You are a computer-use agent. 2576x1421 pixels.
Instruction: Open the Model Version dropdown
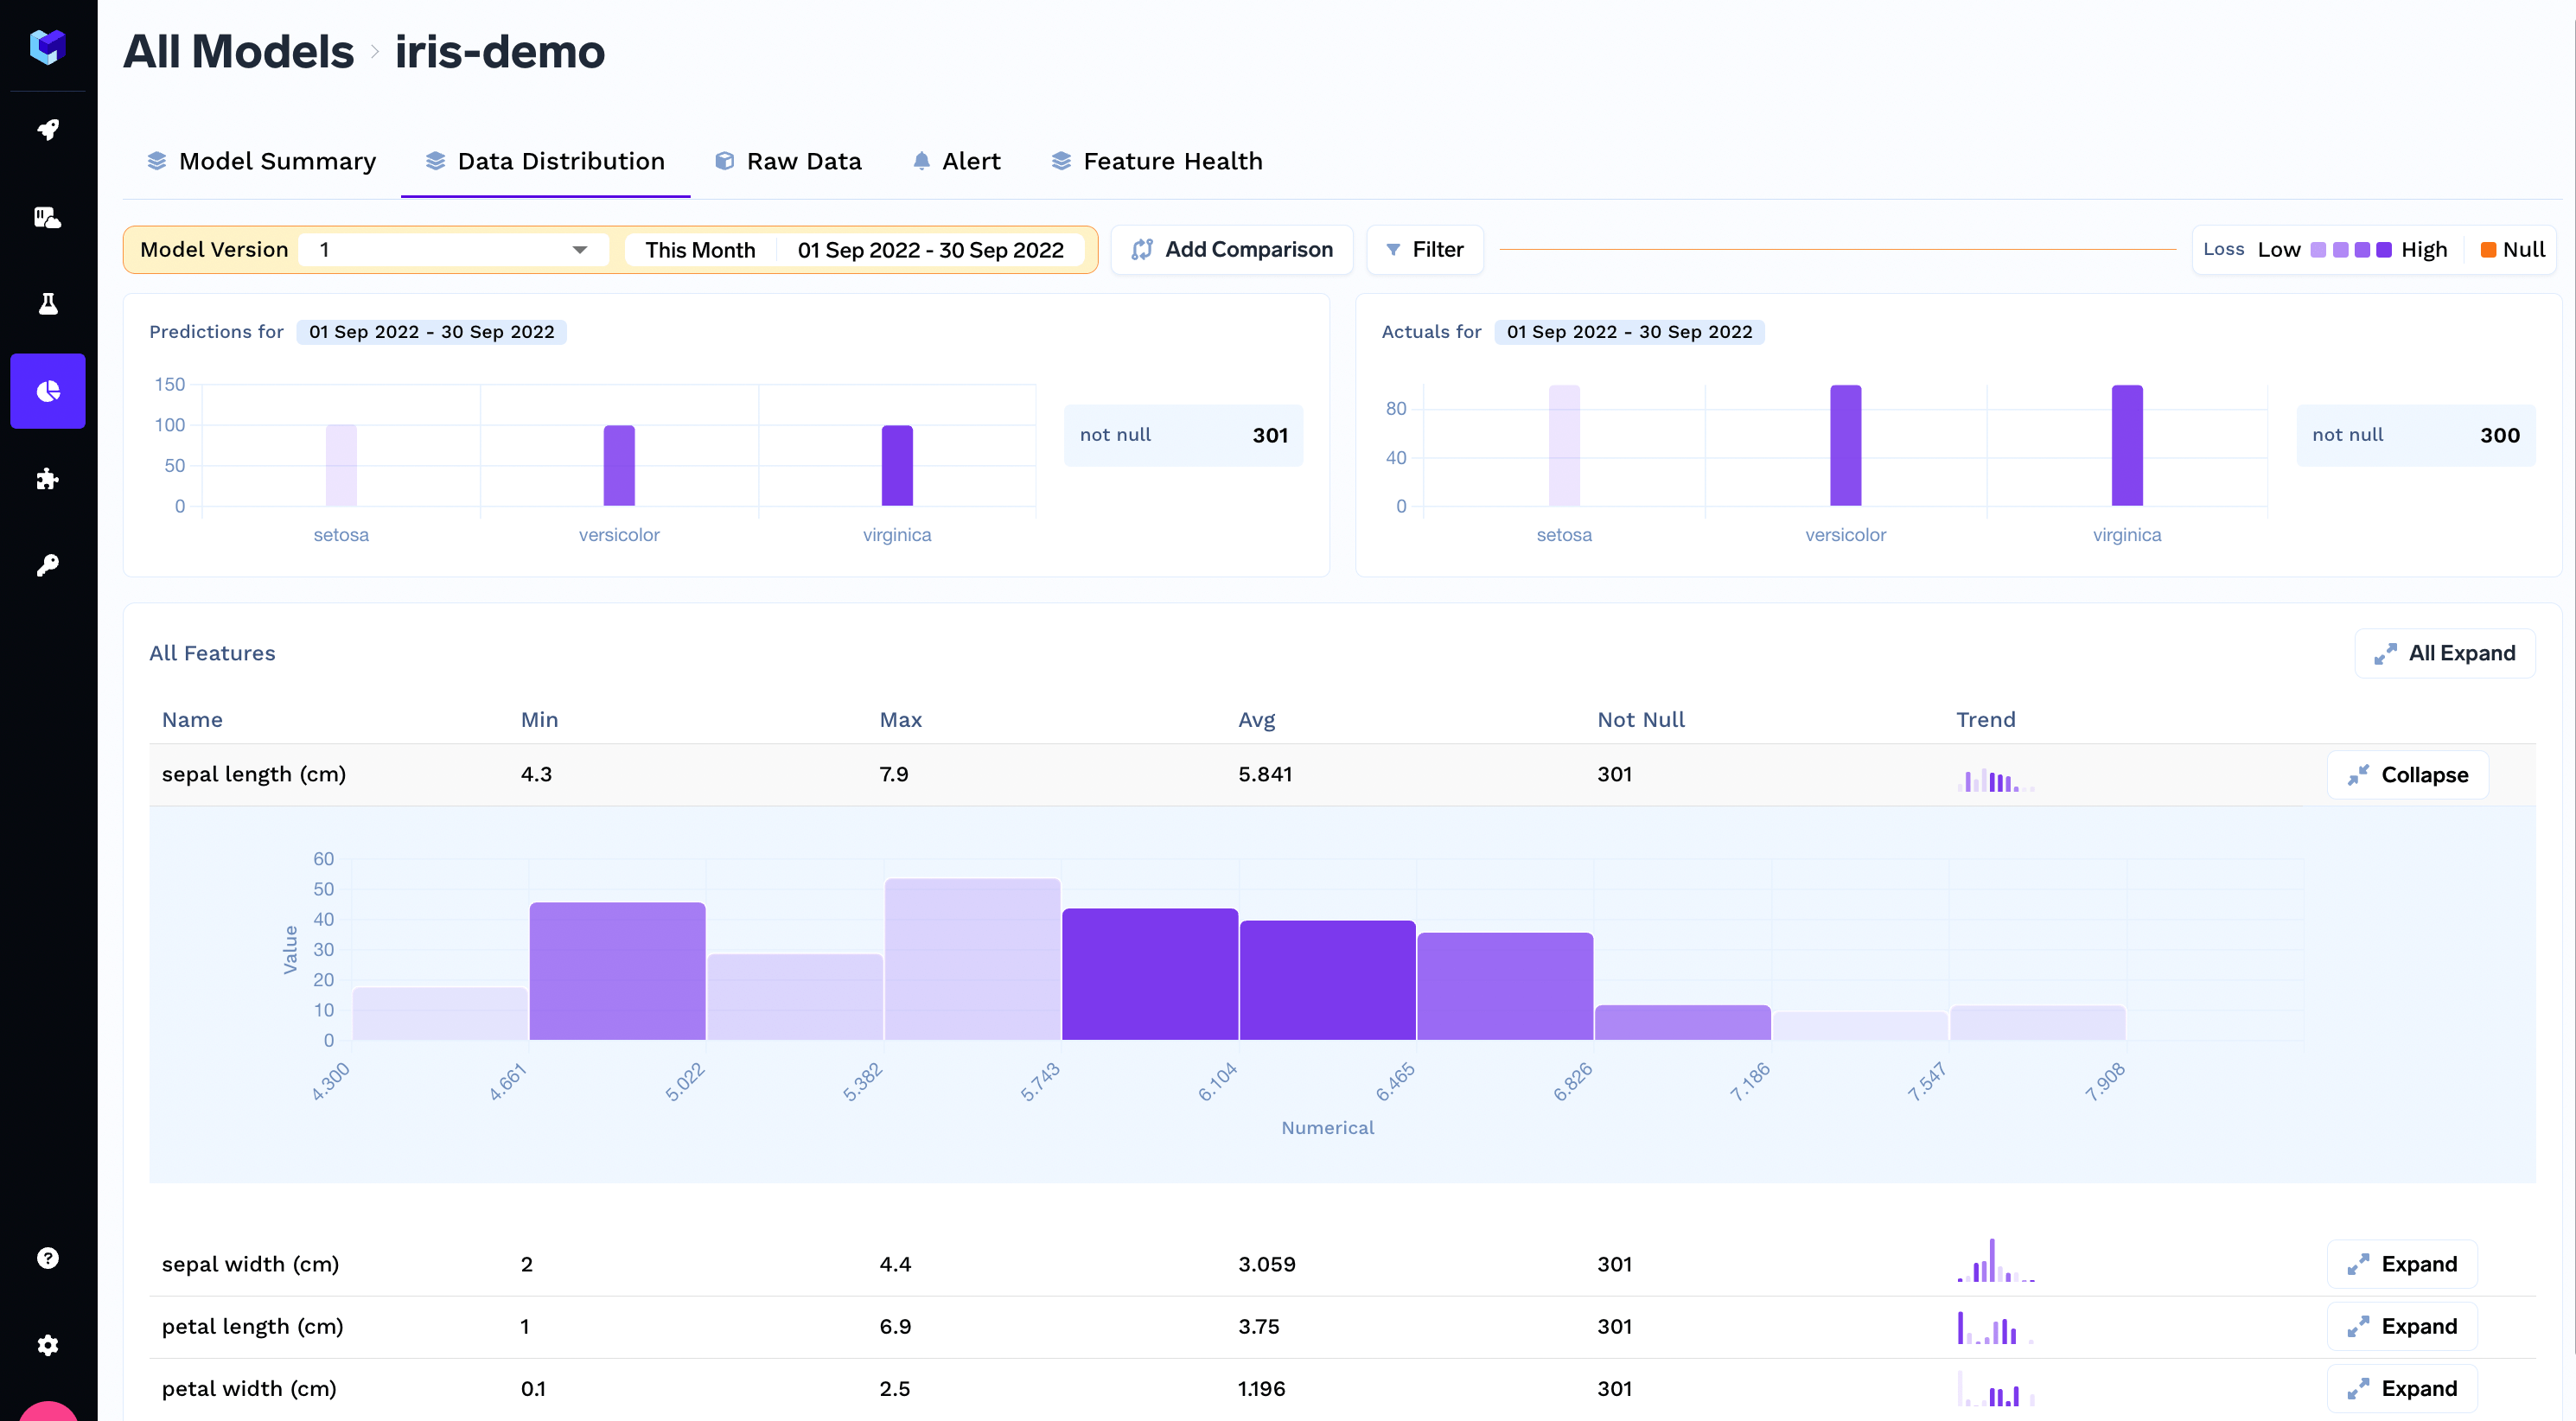tap(453, 250)
